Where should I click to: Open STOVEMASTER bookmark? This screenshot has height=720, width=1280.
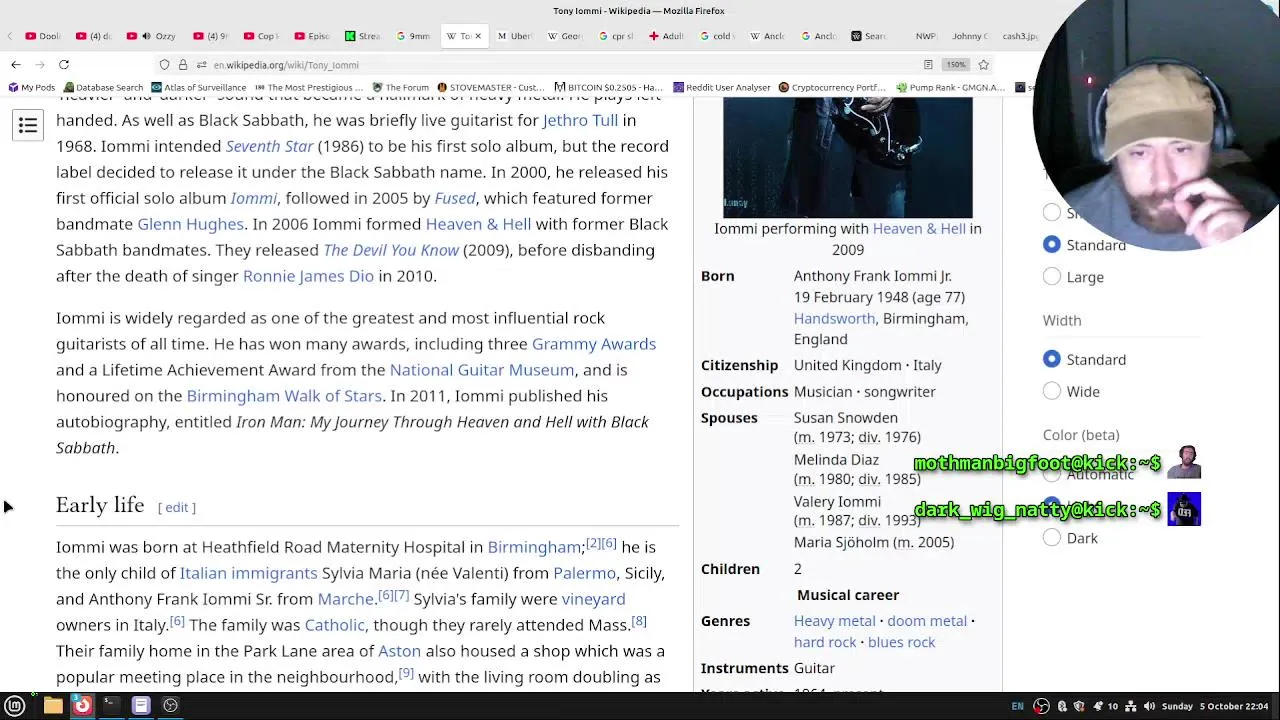click(490, 88)
